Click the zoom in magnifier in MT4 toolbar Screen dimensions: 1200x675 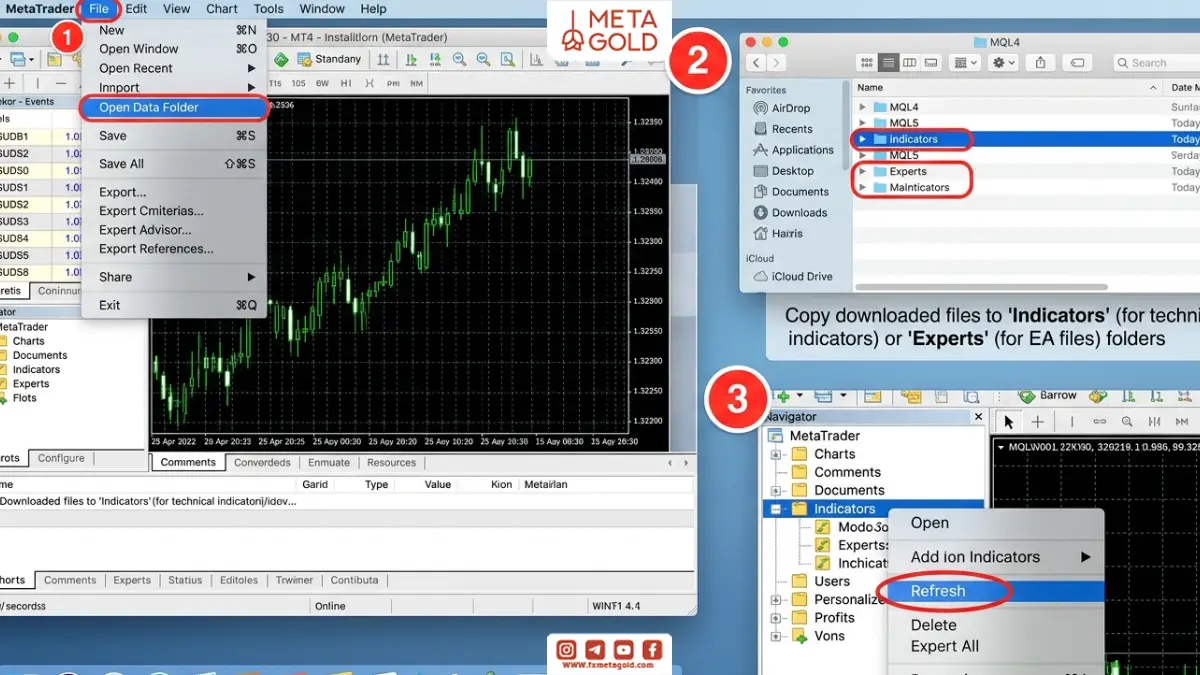tap(459, 59)
